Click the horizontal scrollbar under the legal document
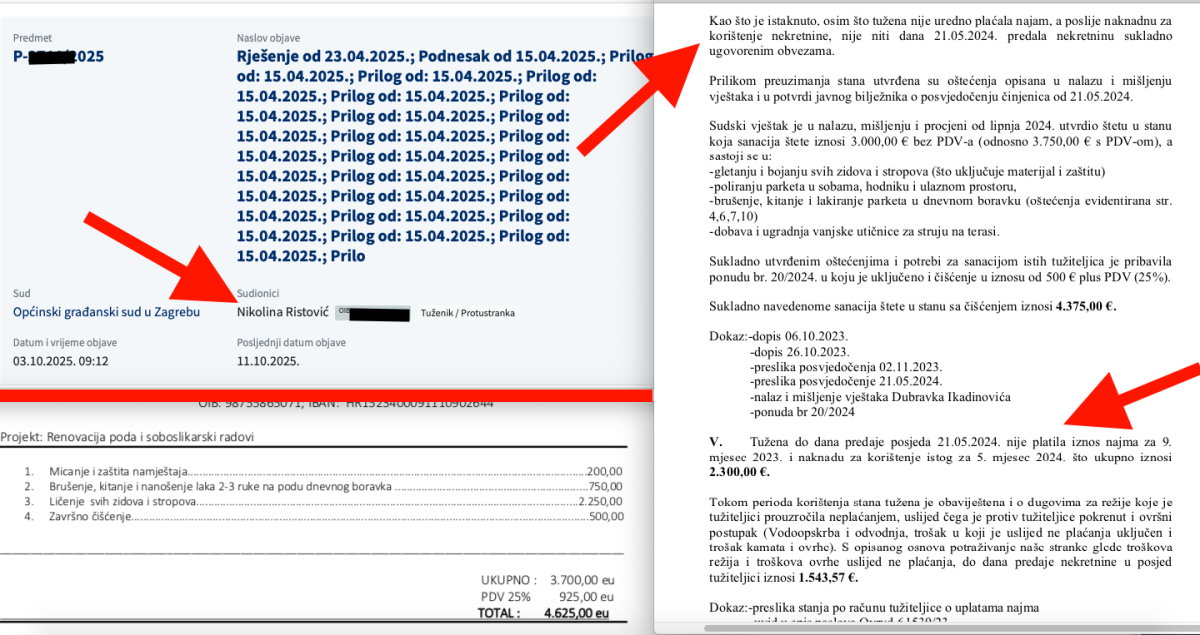The width and height of the screenshot is (1200, 635). (x=900, y=629)
